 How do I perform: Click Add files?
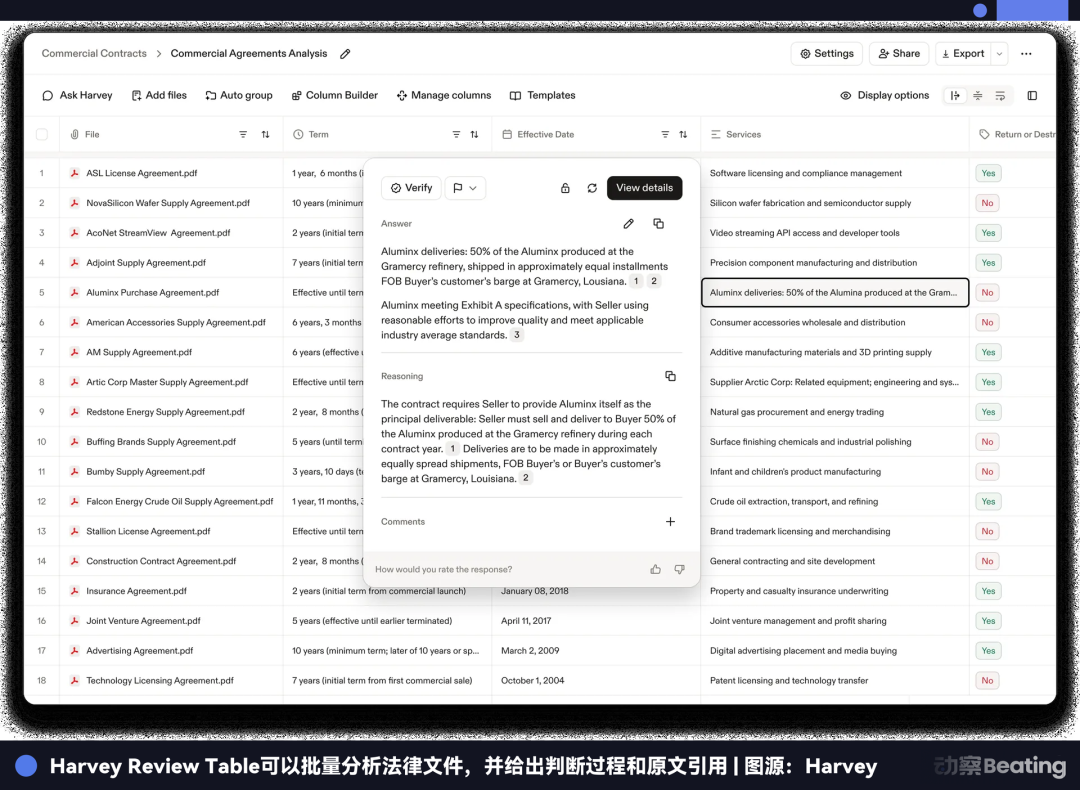coord(159,95)
